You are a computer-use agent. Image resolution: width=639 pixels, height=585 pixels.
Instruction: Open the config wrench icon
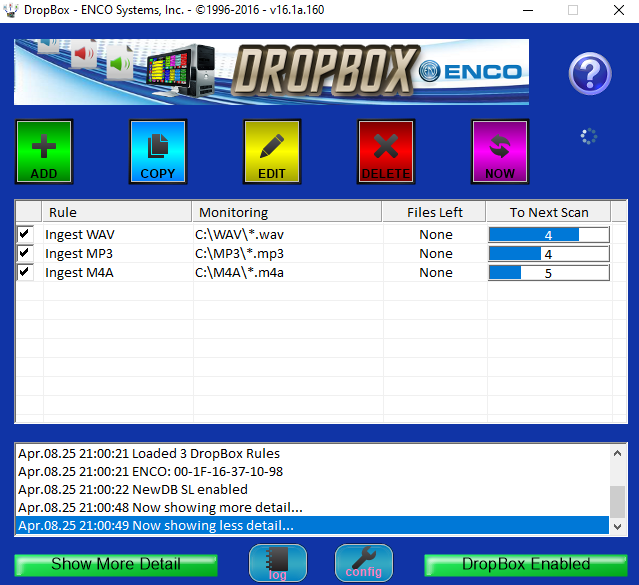coord(364,563)
